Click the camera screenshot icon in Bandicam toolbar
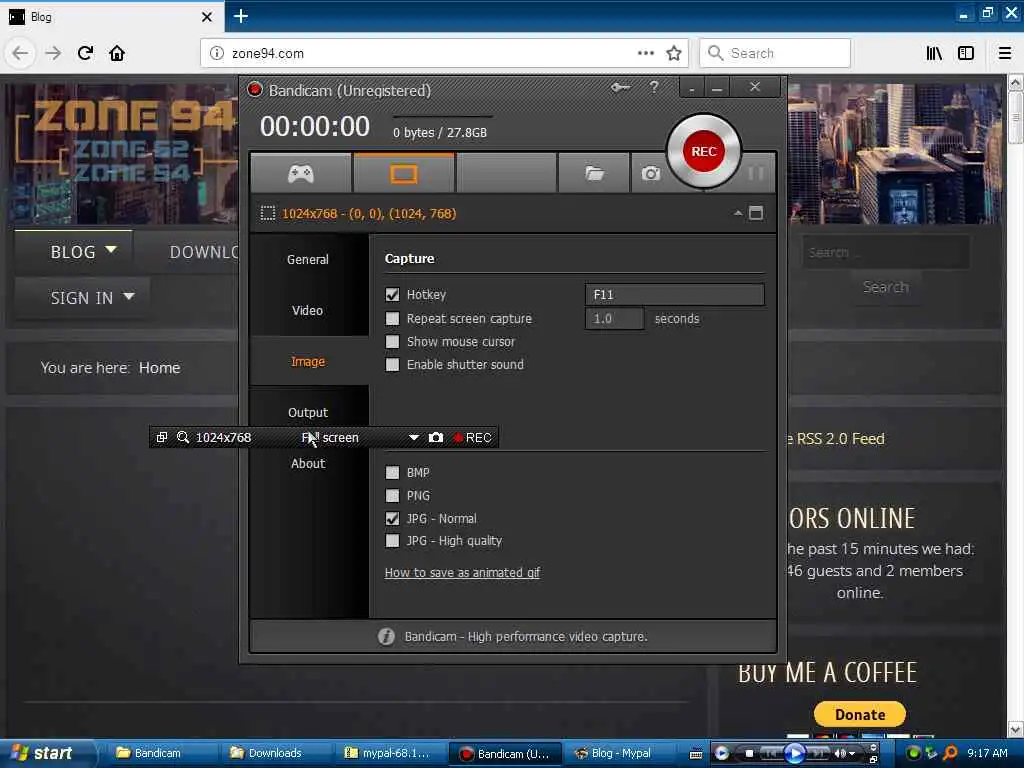 tap(650, 173)
